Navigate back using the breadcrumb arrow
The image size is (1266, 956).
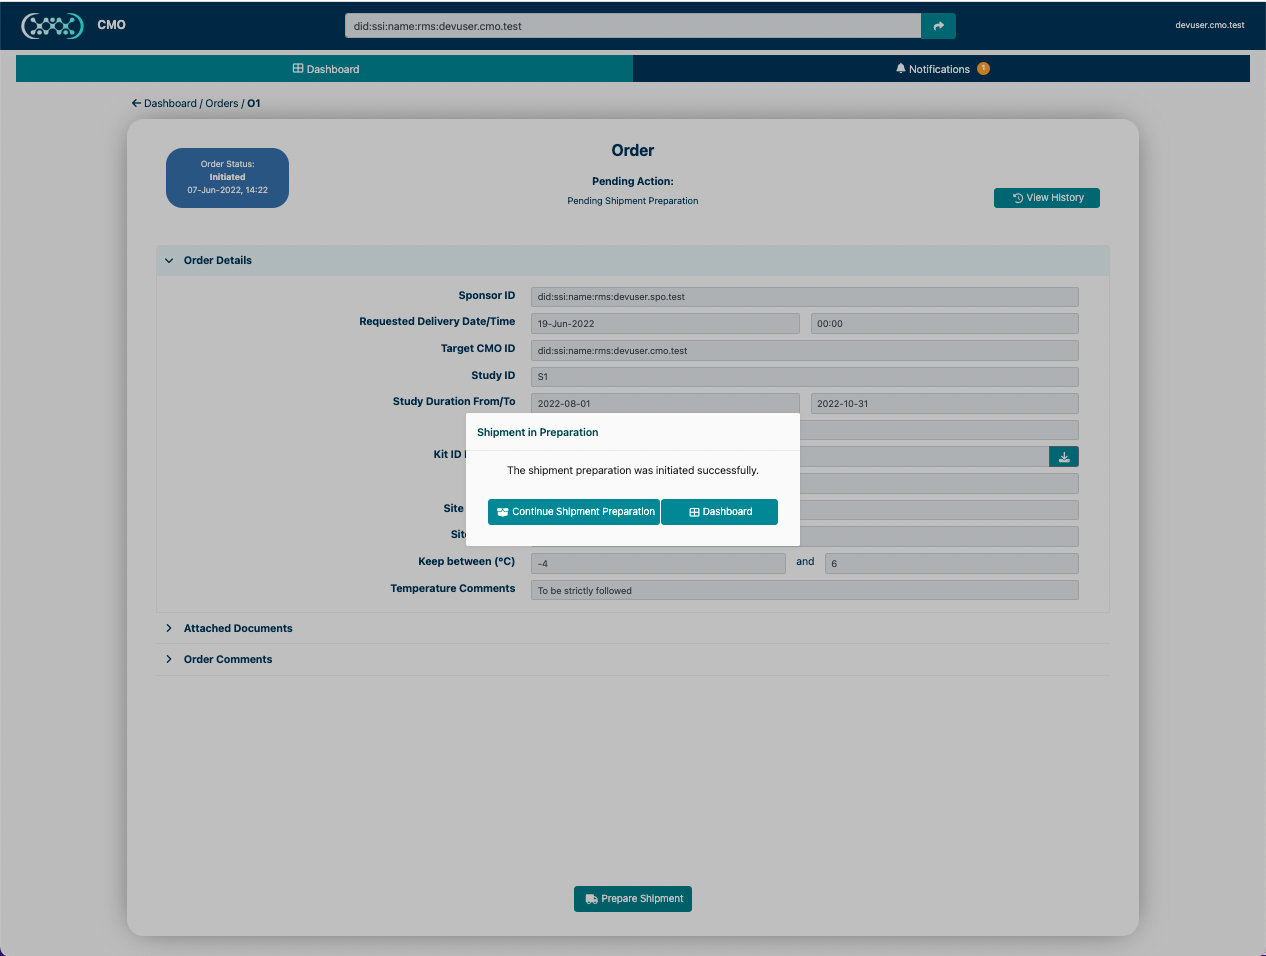[x=135, y=102]
